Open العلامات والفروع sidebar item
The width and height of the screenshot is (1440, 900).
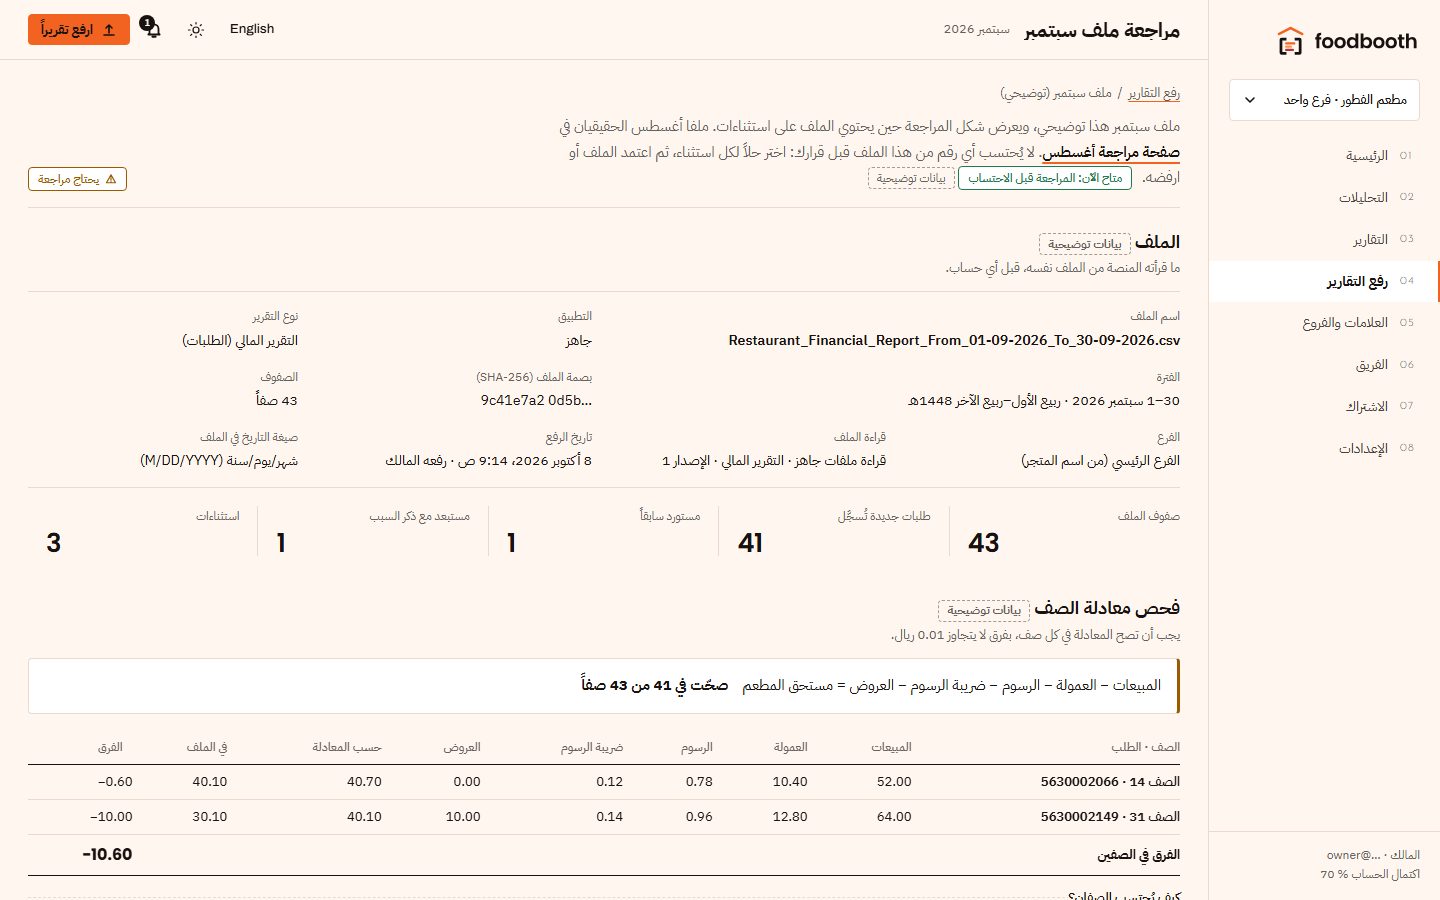click(x=1323, y=323)
